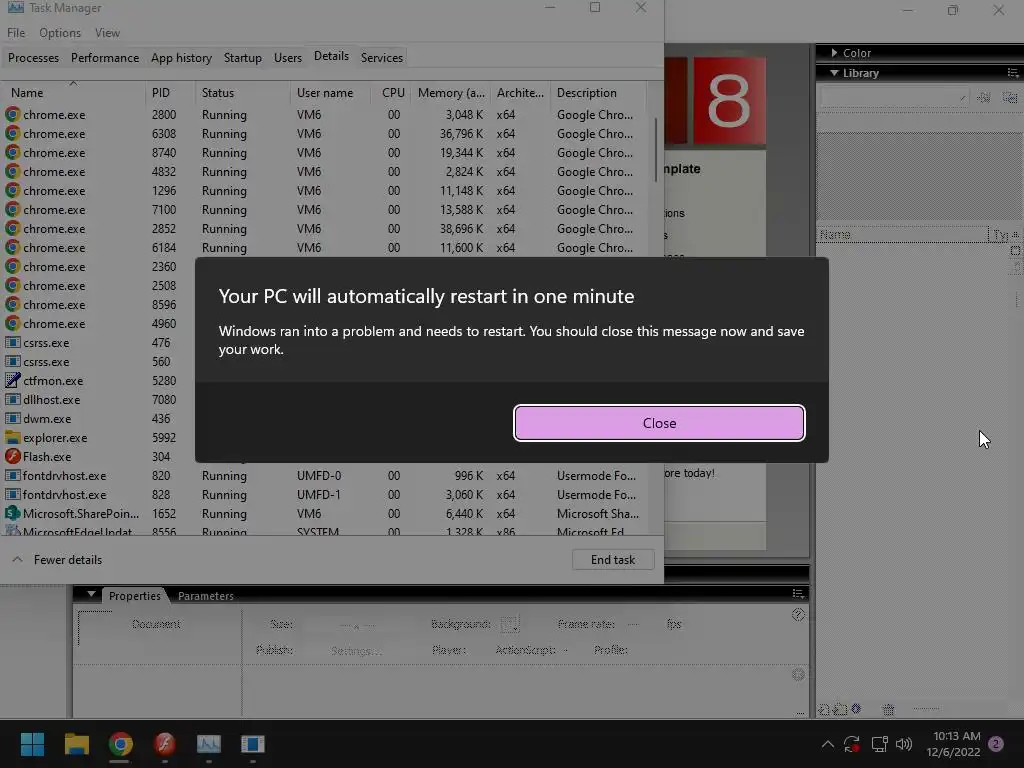Expand the Color panel in Flash

834,53
